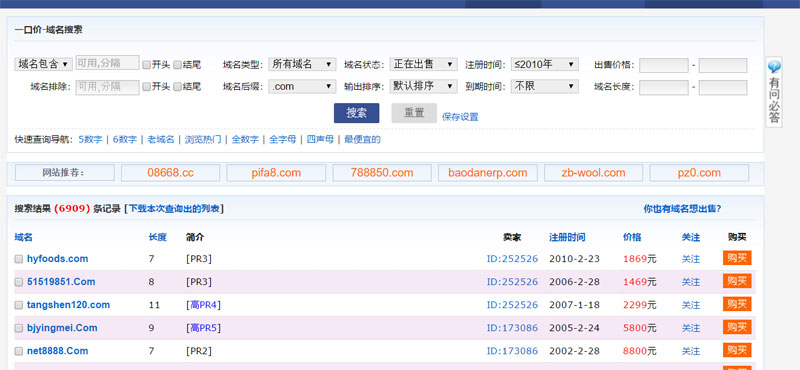Sort by 关注 column header

691,237
